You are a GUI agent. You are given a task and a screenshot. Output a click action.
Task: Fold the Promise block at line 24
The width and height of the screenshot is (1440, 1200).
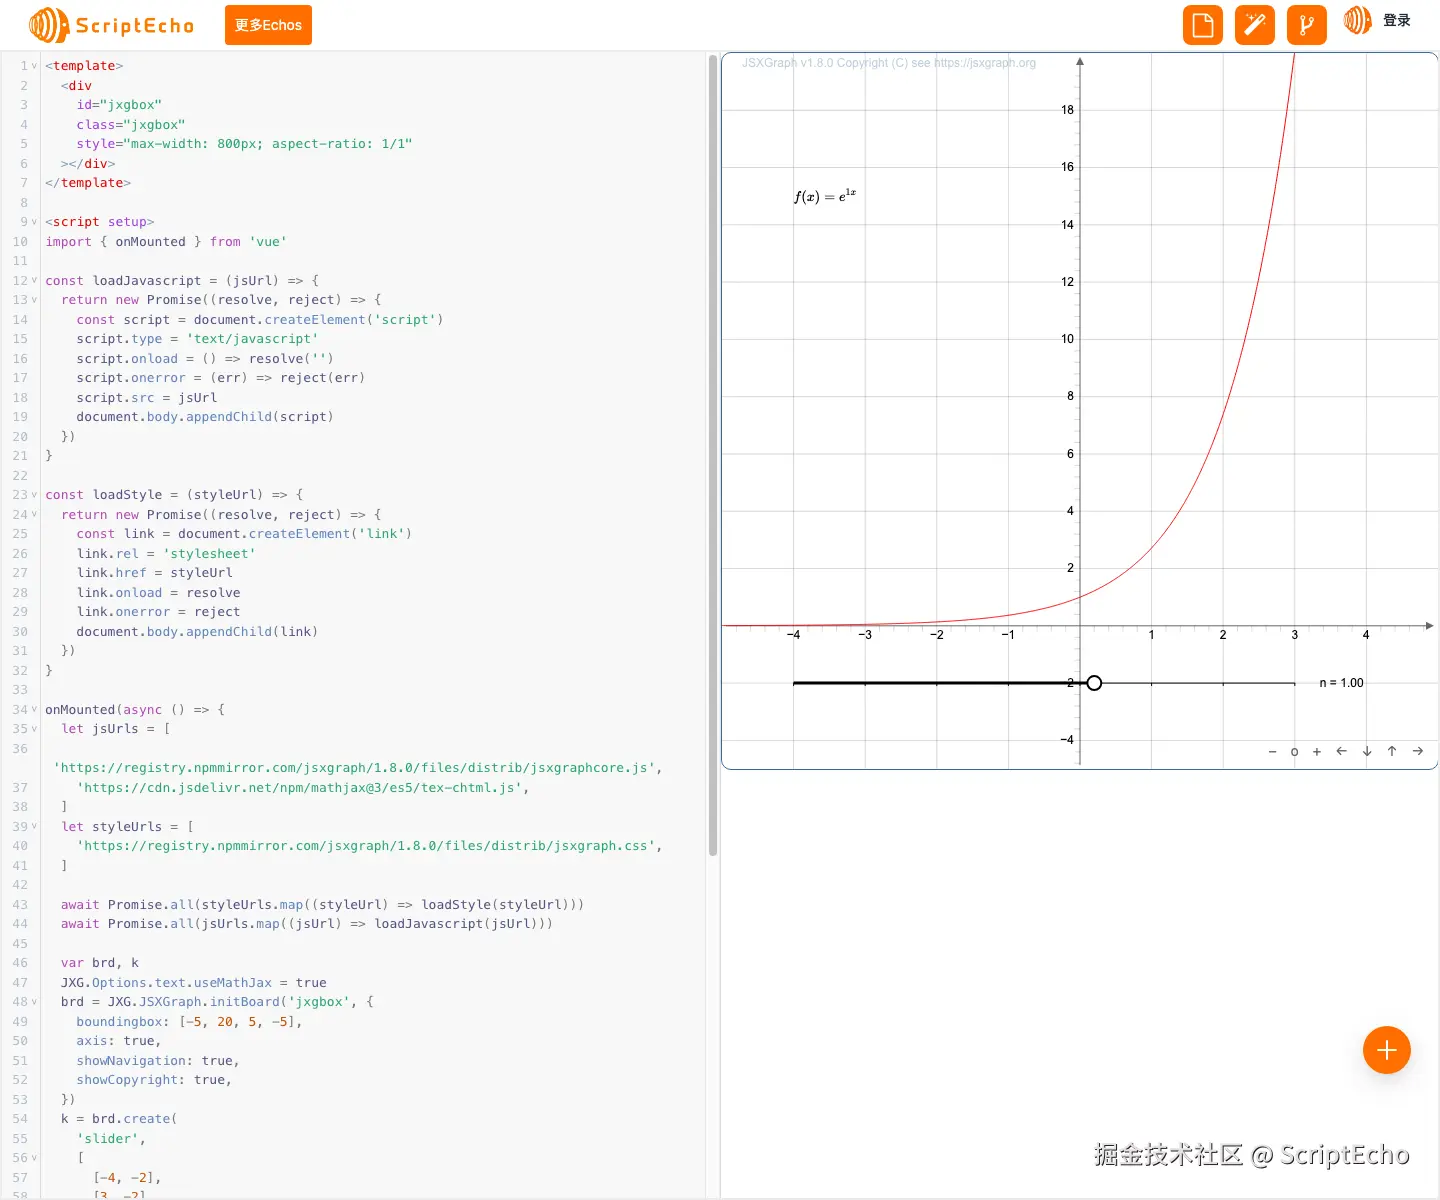pos(34,515)
